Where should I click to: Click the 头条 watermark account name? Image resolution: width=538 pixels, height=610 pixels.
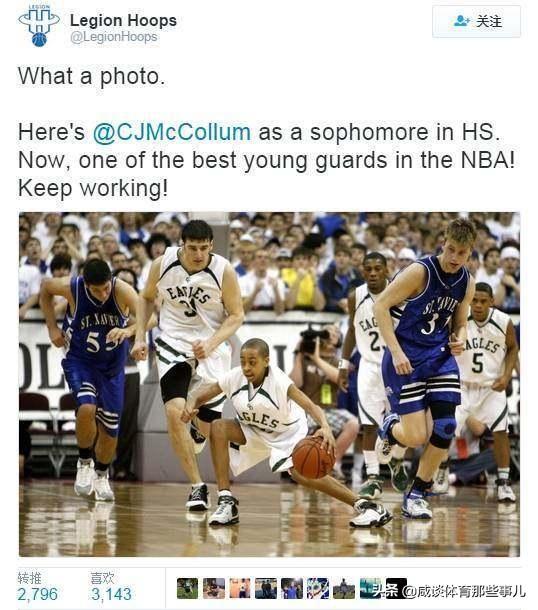[x=464, y=592]
